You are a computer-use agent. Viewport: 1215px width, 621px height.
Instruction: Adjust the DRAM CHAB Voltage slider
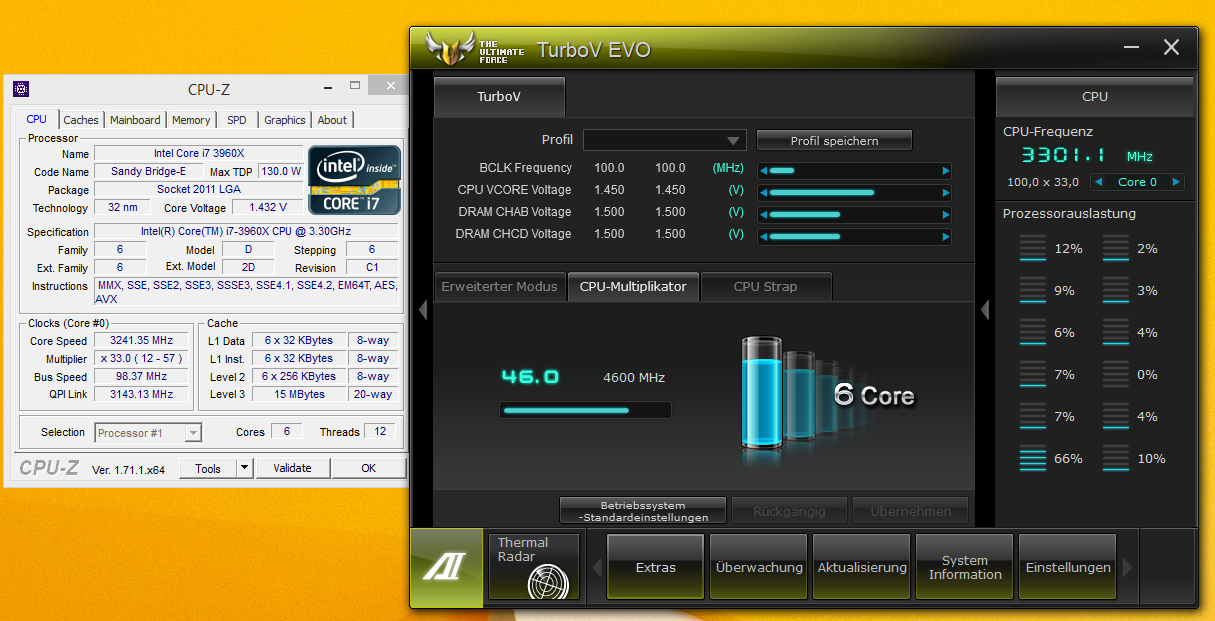(855, 215)
